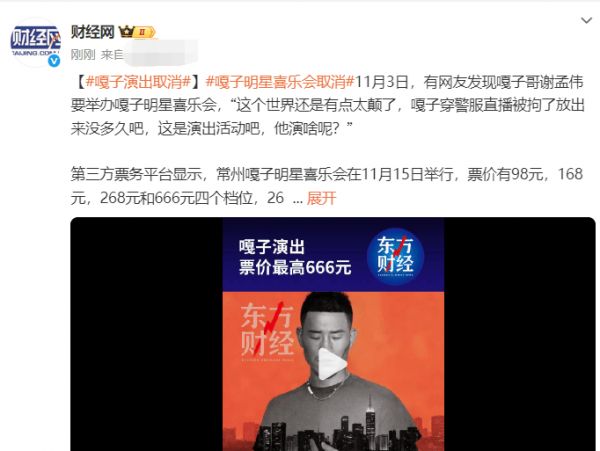Expand full post text via 展开
The image size is (600, 451).
pos(321,198)
